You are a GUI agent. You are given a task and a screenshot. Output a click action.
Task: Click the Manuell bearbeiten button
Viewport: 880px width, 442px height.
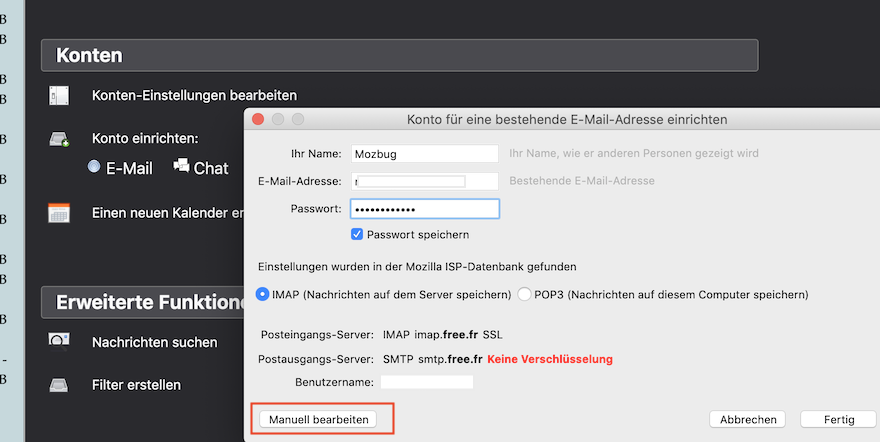tap(318, 419)
